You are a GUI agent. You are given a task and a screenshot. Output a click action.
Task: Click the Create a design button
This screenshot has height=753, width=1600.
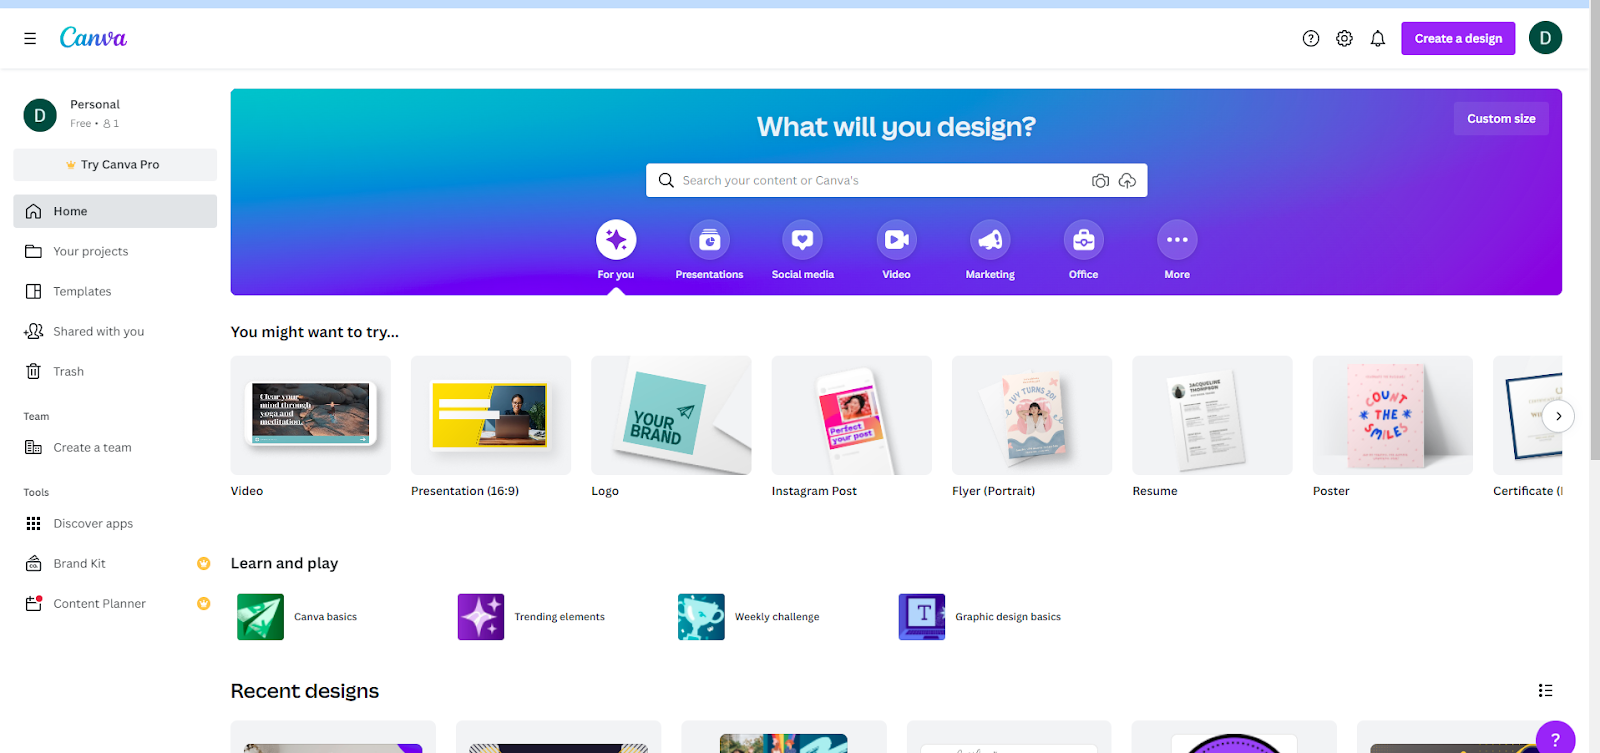tap(1458, 38)
